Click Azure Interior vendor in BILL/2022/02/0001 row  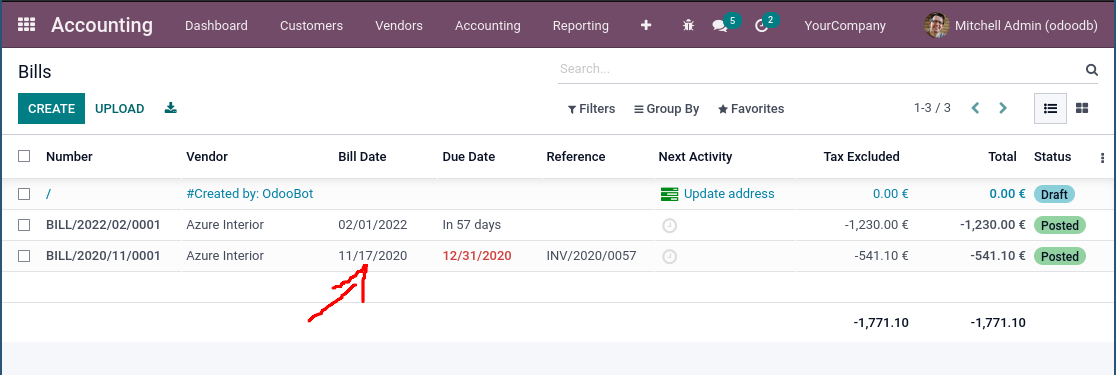click(x=225, y=225)
